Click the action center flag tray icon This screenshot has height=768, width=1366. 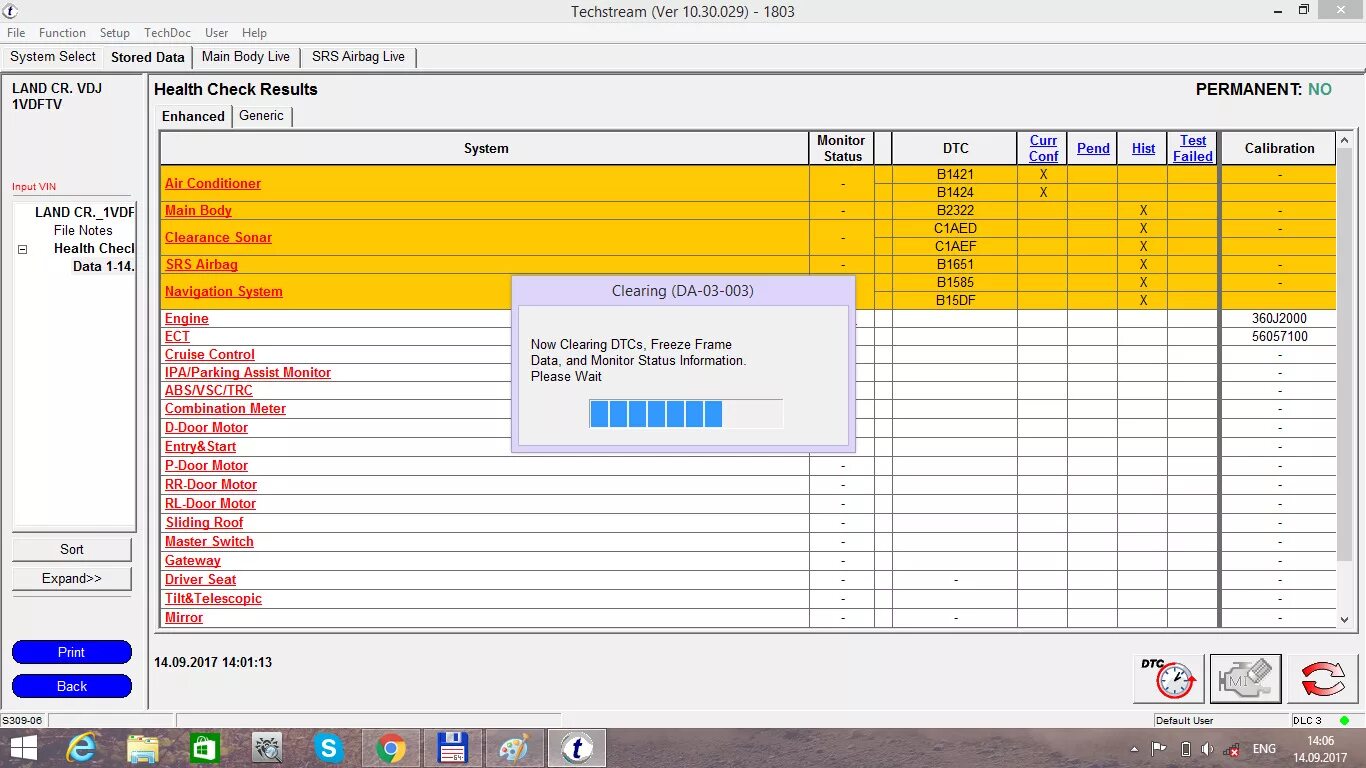pos(1159,748)
